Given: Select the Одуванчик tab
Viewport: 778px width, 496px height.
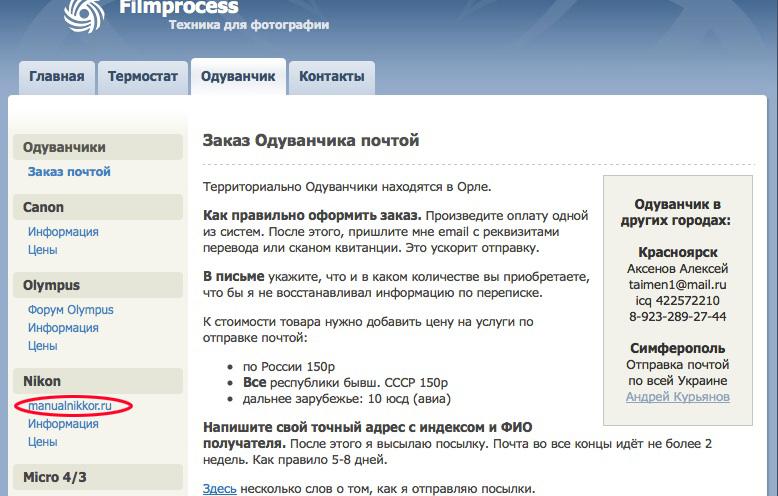Looking at the screenshot, I should [238, 77].
